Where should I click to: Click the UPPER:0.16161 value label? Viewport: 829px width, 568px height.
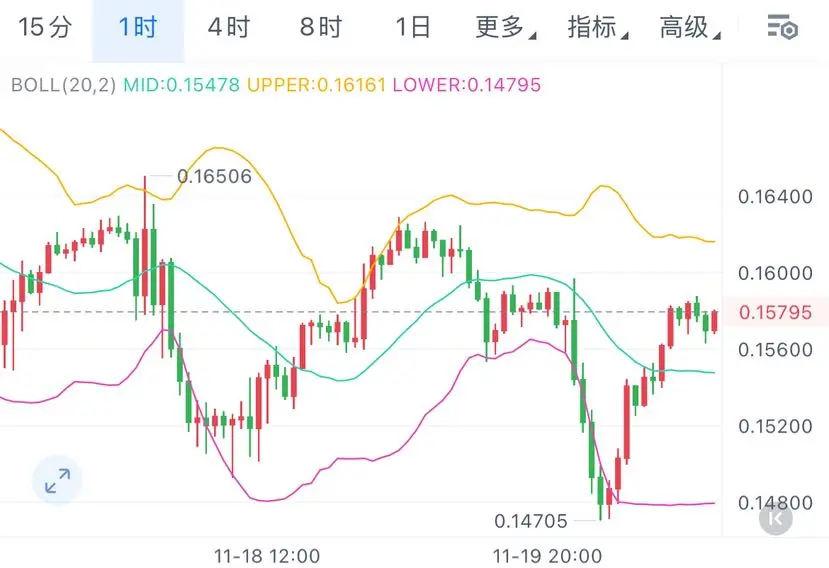click(316, 85)
